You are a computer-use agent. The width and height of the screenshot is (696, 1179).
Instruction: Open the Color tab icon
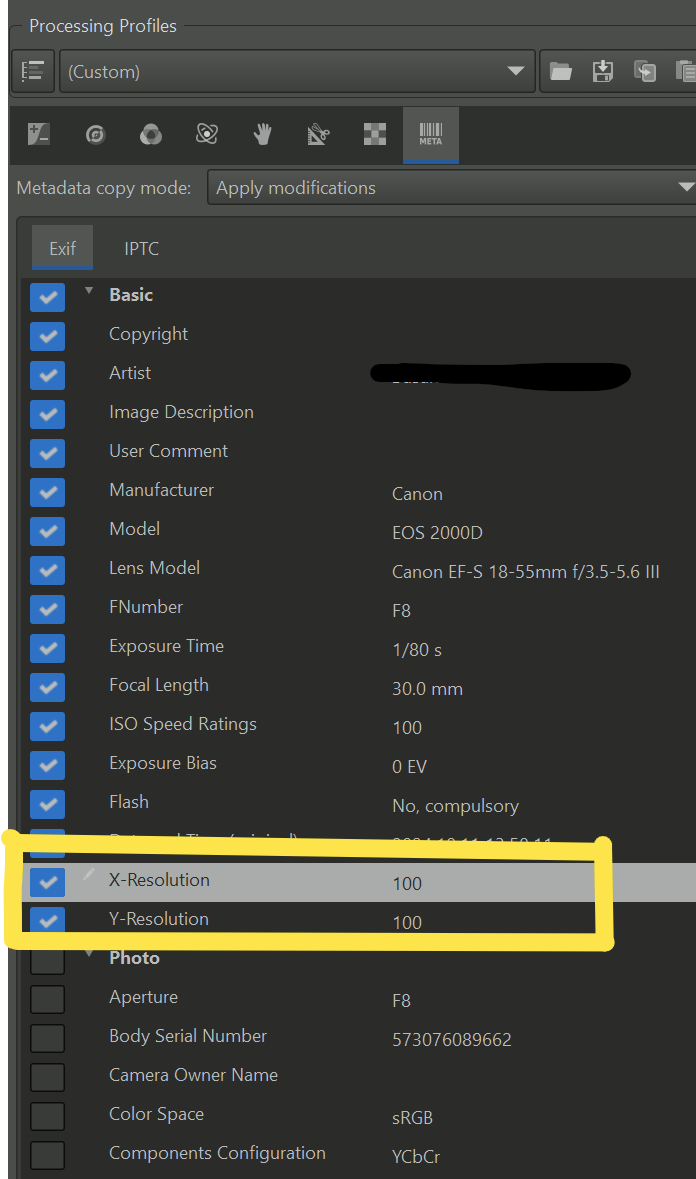click(151, 135)
